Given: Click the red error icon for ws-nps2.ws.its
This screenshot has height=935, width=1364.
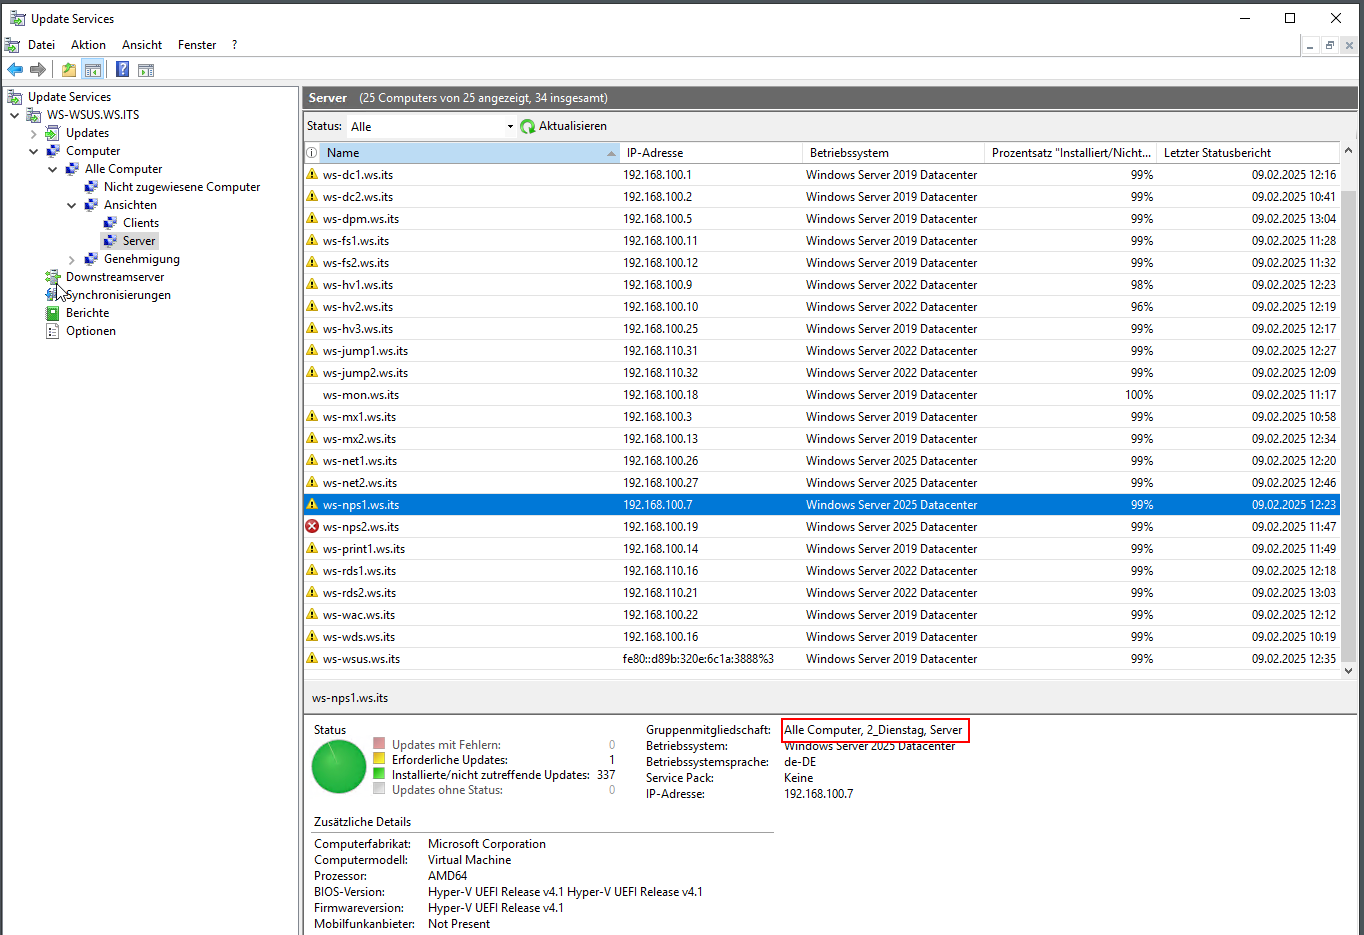Looking at the screenshot, I should pyautogui.click(x=312, y=526).
